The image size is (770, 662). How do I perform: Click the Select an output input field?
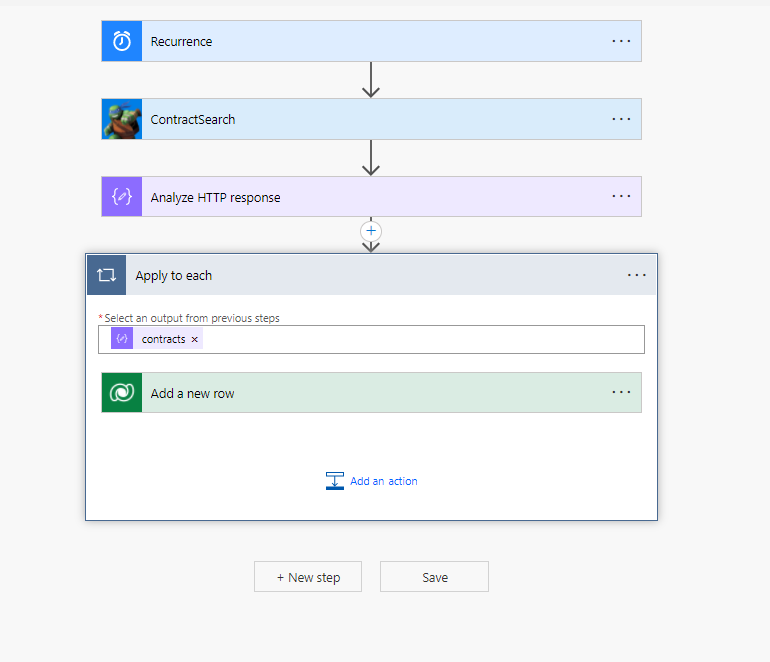tap(371, 339)
